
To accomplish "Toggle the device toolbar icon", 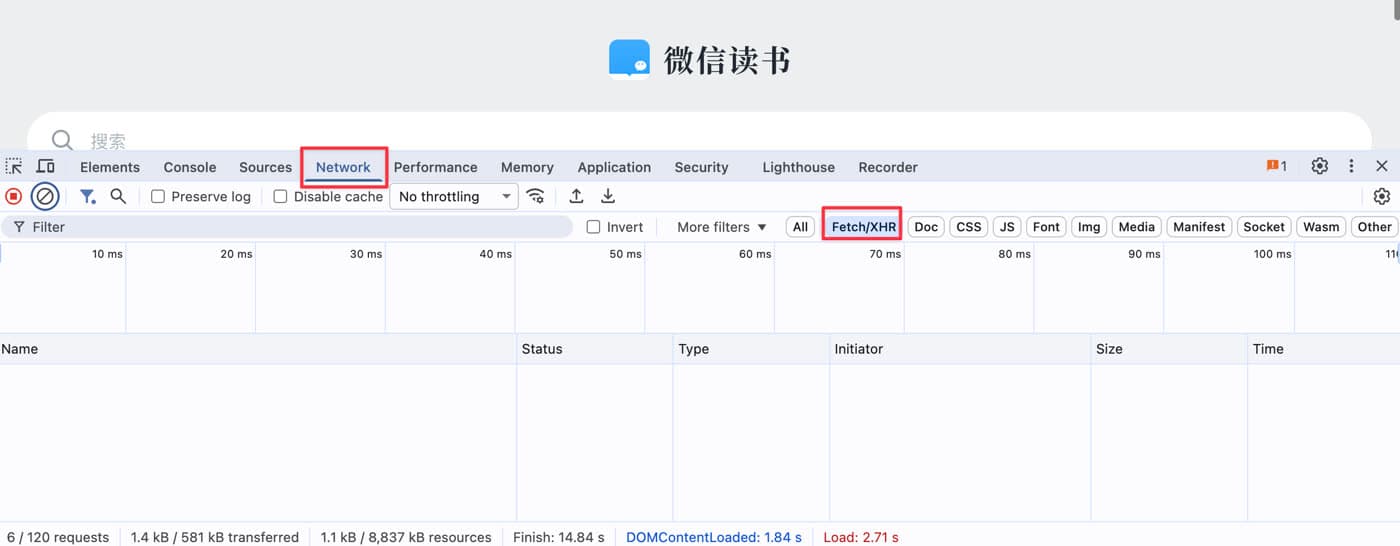I will pos(46,166).
